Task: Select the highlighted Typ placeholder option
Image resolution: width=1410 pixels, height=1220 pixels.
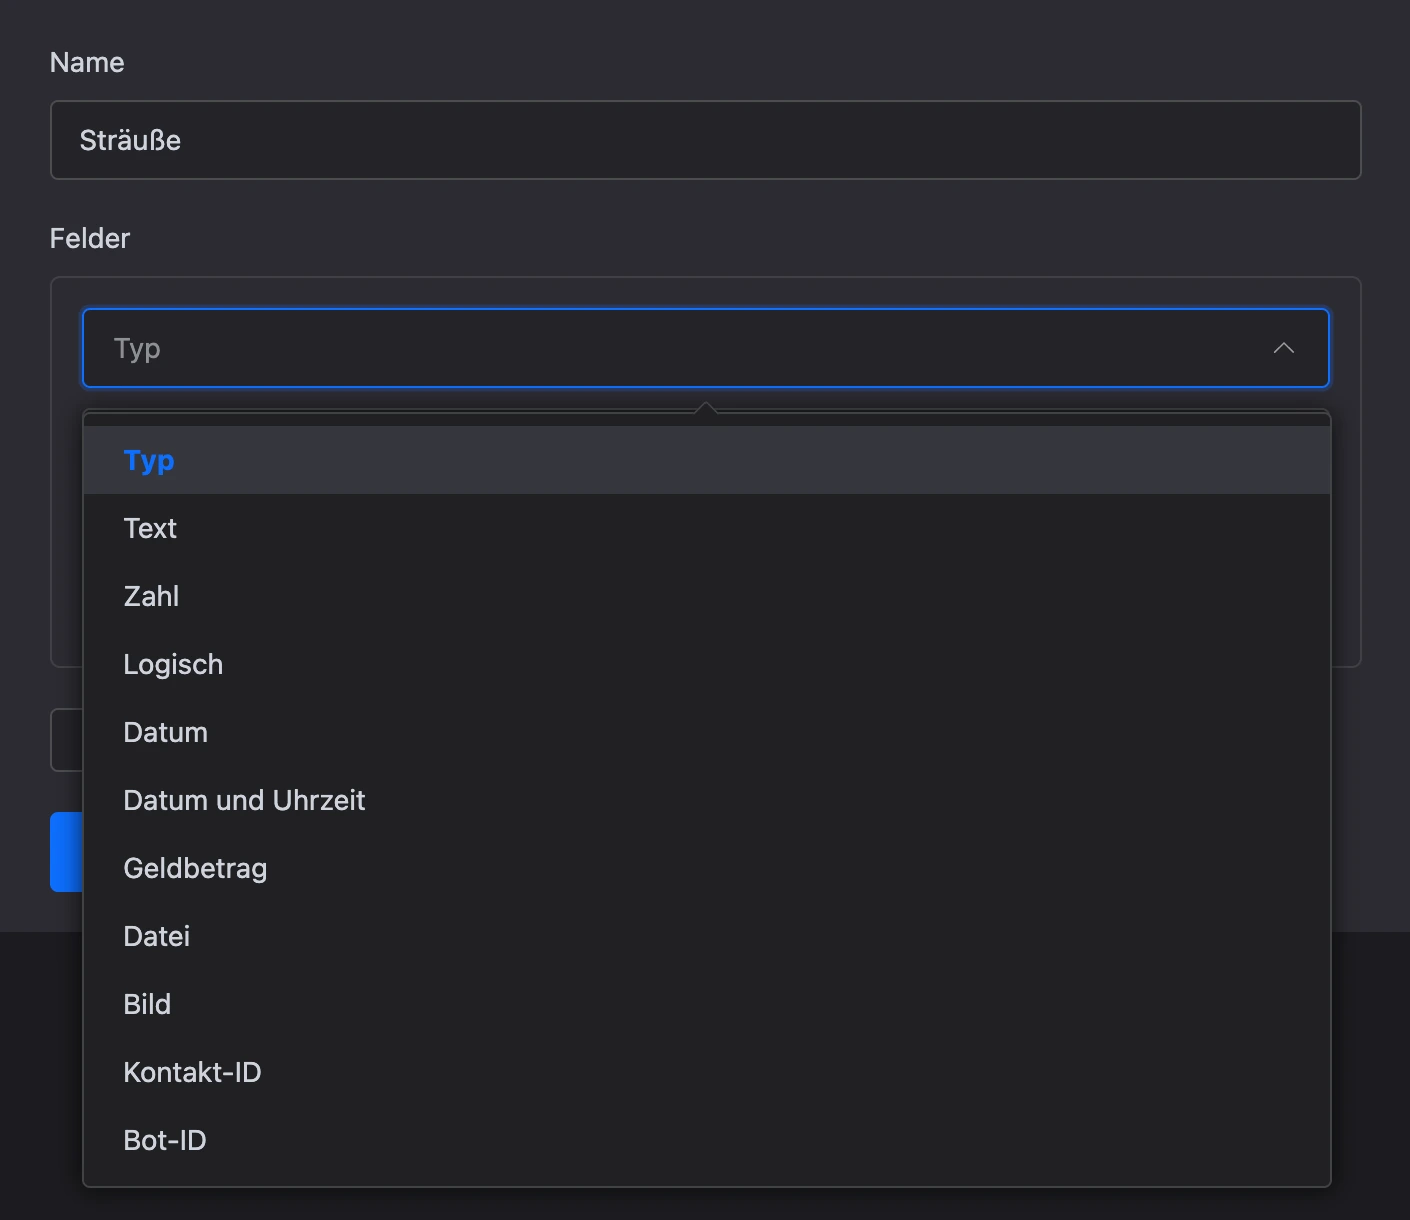Action: coord(706,460)
